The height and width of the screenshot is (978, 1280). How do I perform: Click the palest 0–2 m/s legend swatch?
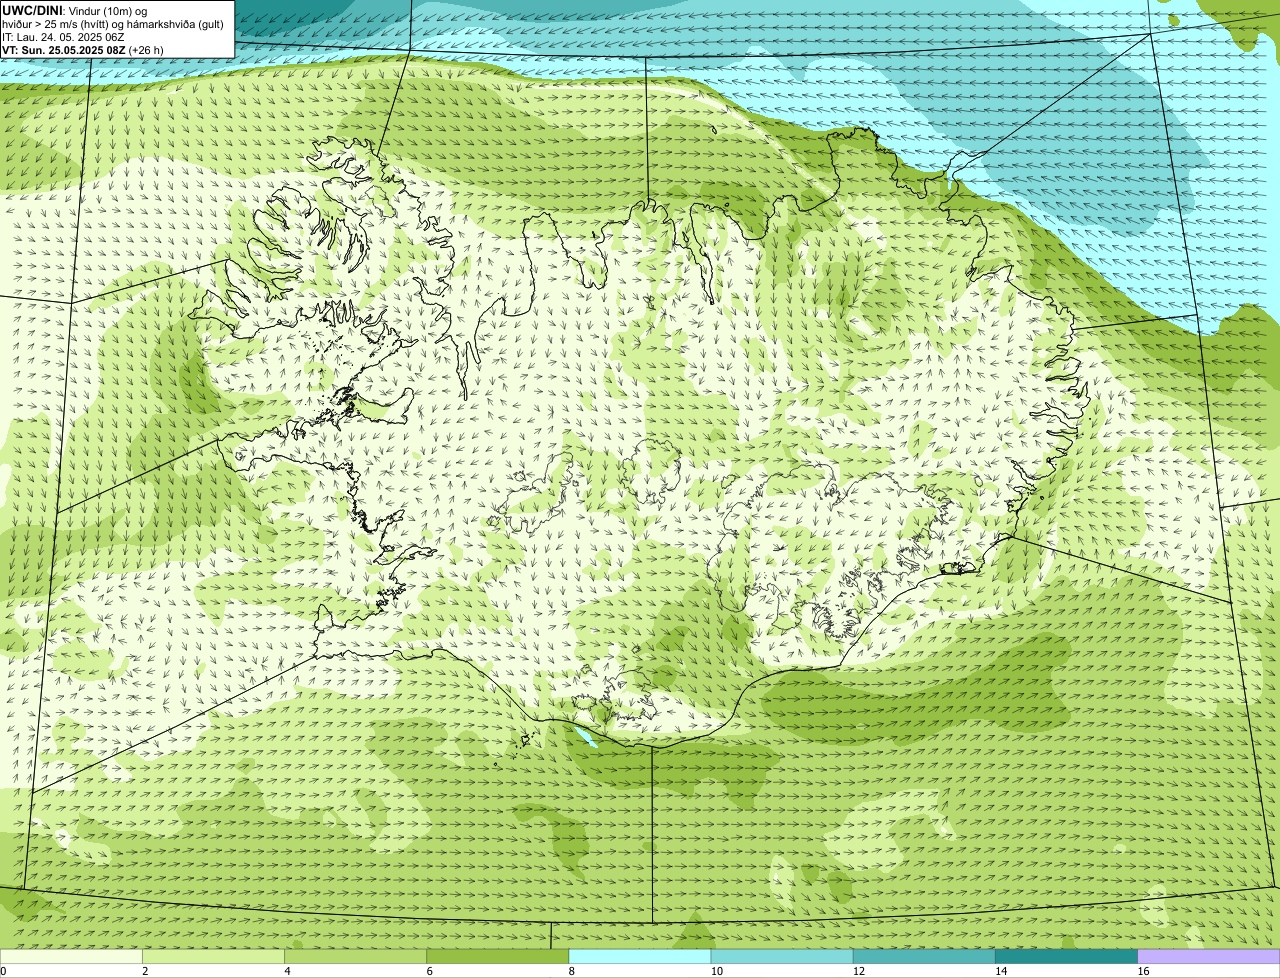tap(71, 957)
